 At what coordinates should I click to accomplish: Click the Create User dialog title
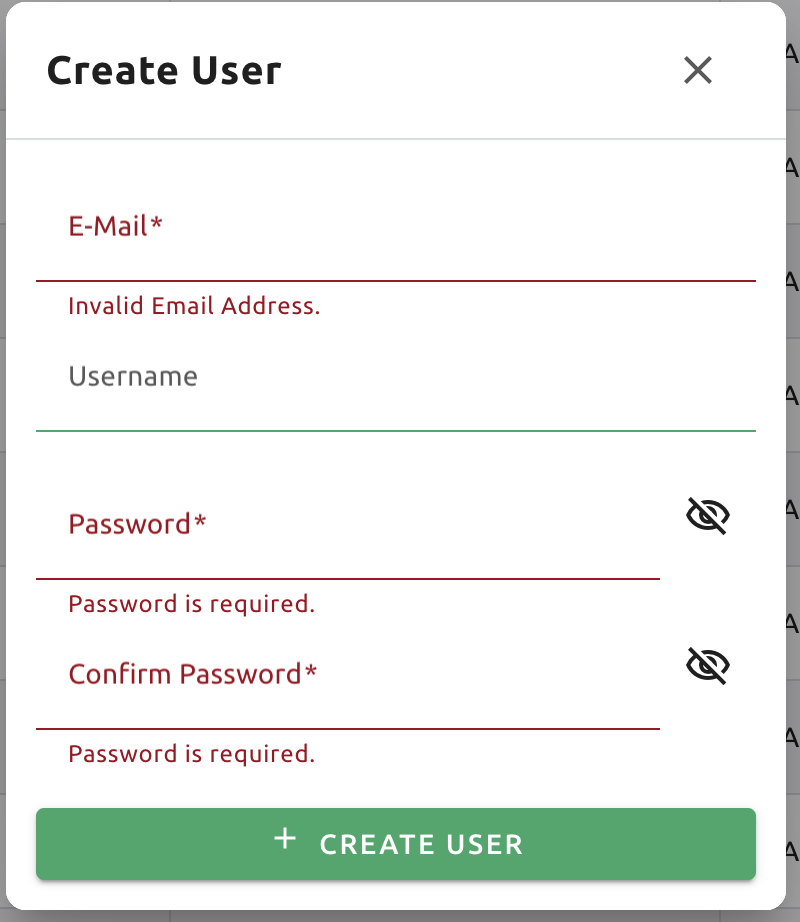(x=164, y=71)
